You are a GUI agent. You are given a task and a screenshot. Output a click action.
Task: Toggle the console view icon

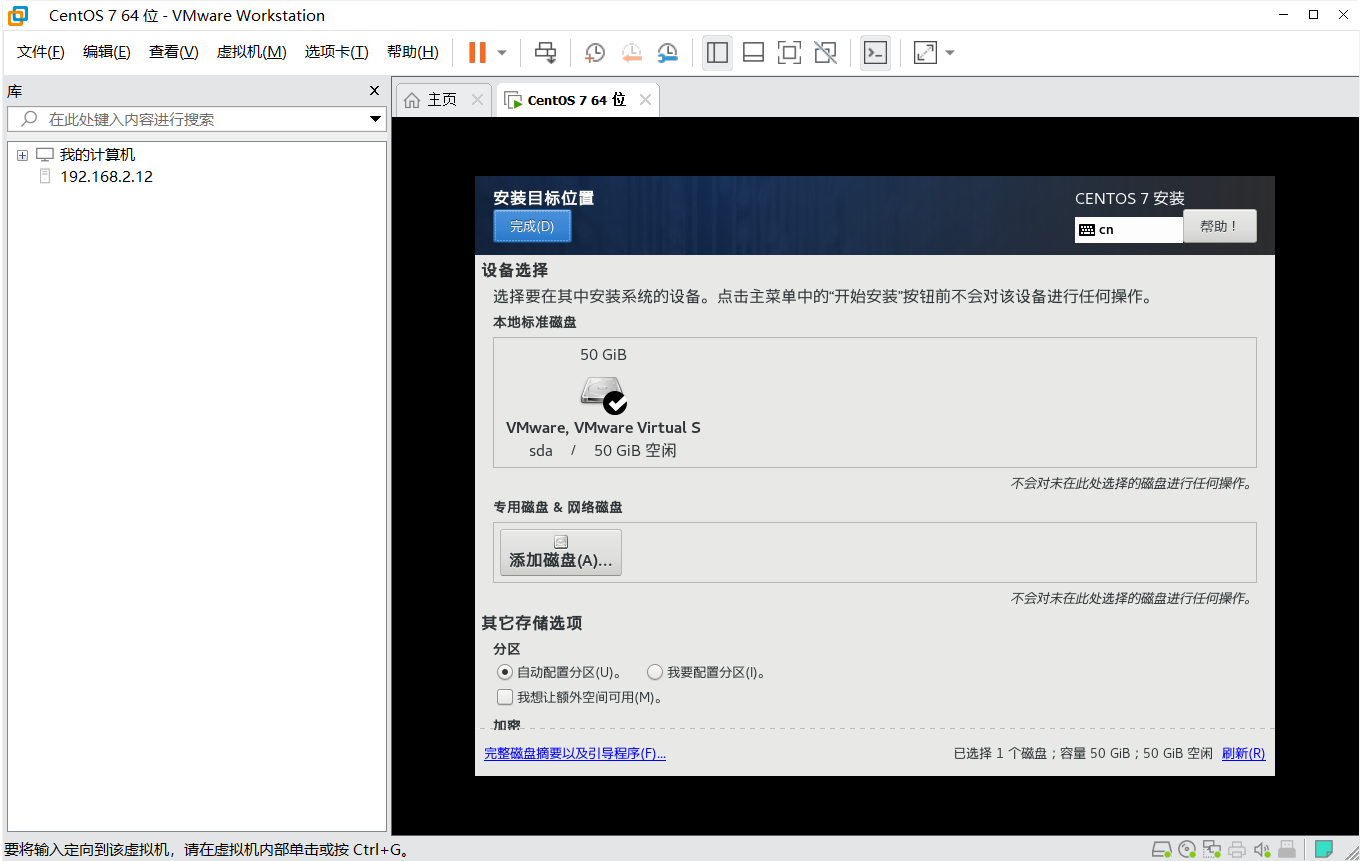click(875, 52)
